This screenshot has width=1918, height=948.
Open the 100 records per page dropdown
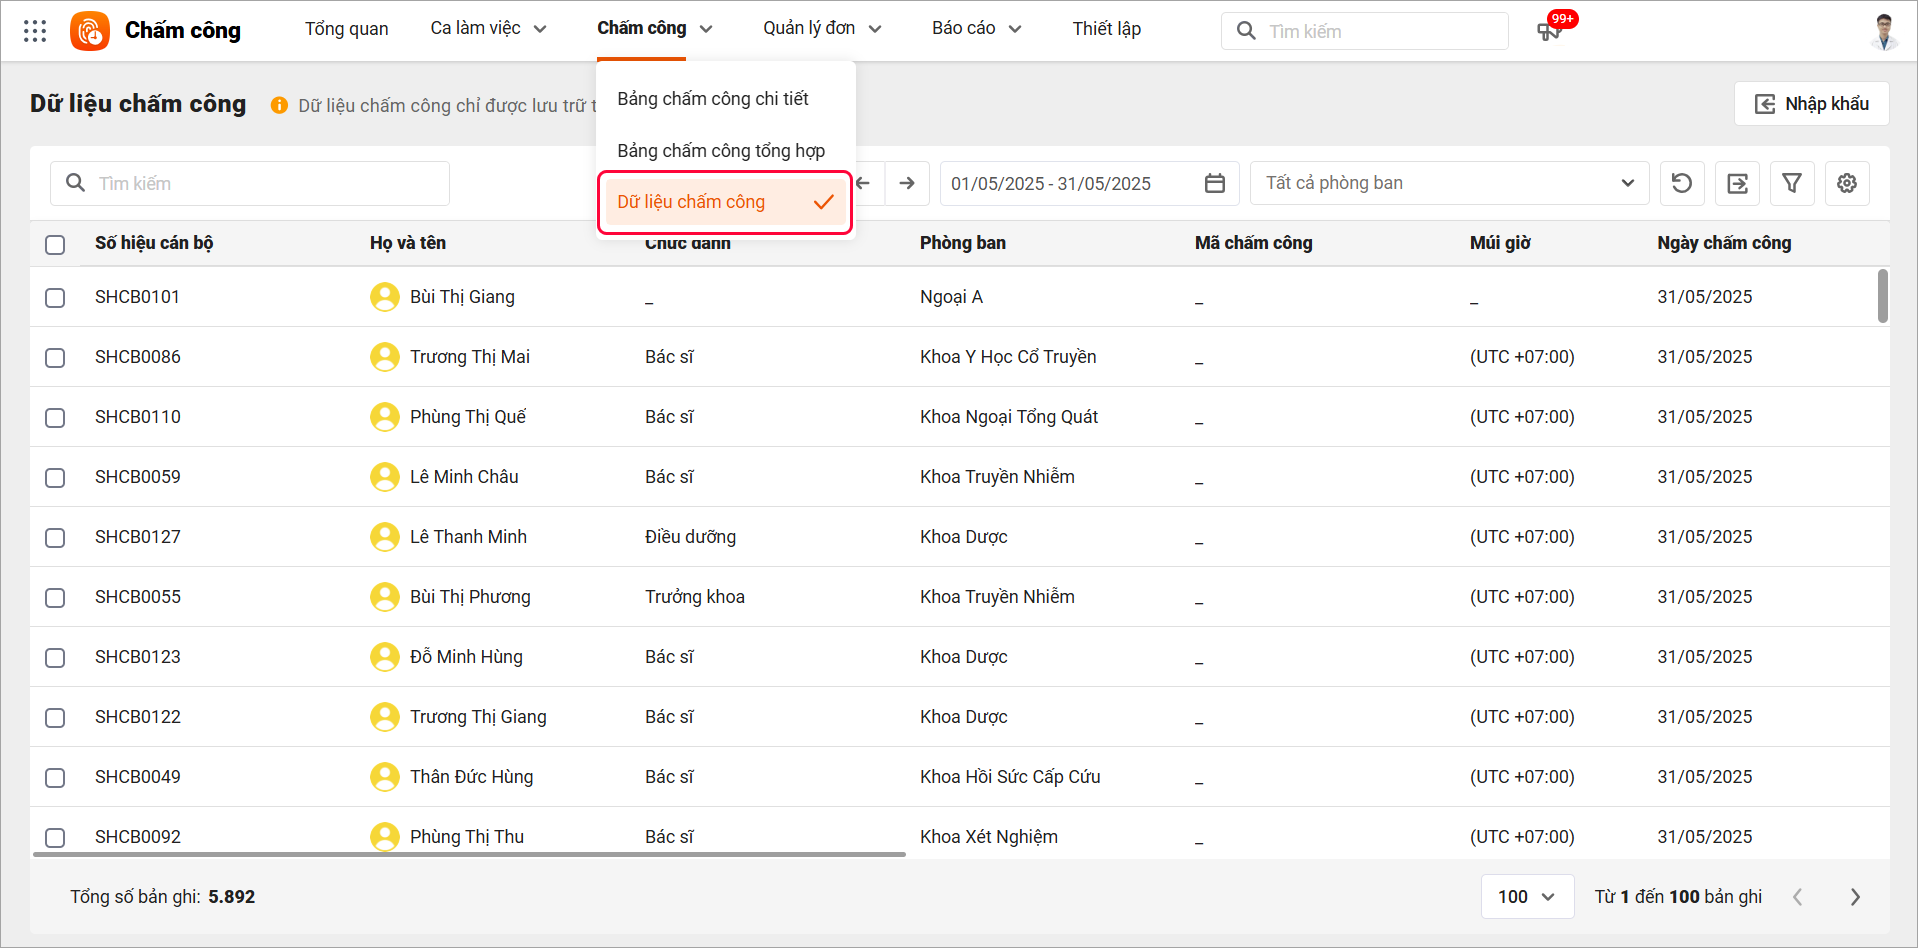(1526, 897)
